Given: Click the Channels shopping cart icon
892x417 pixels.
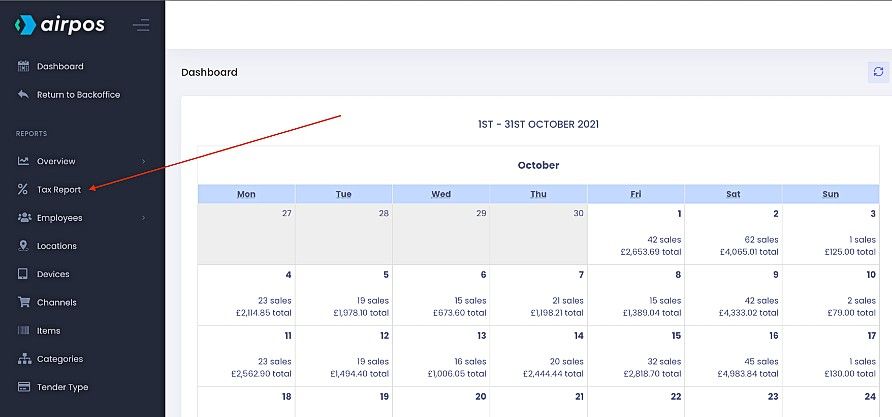Looking at the screenshot, I should (x=23, y=302).
